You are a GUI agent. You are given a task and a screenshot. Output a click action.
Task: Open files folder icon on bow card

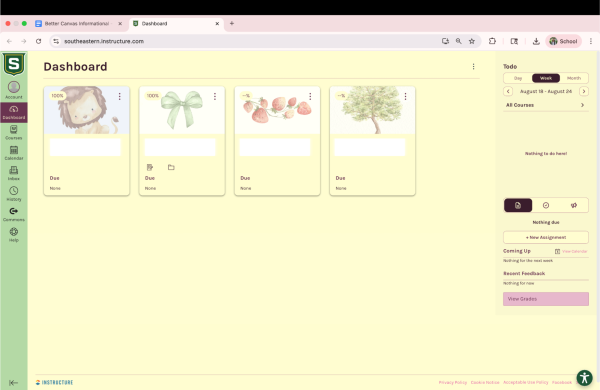tap(171, 167)
